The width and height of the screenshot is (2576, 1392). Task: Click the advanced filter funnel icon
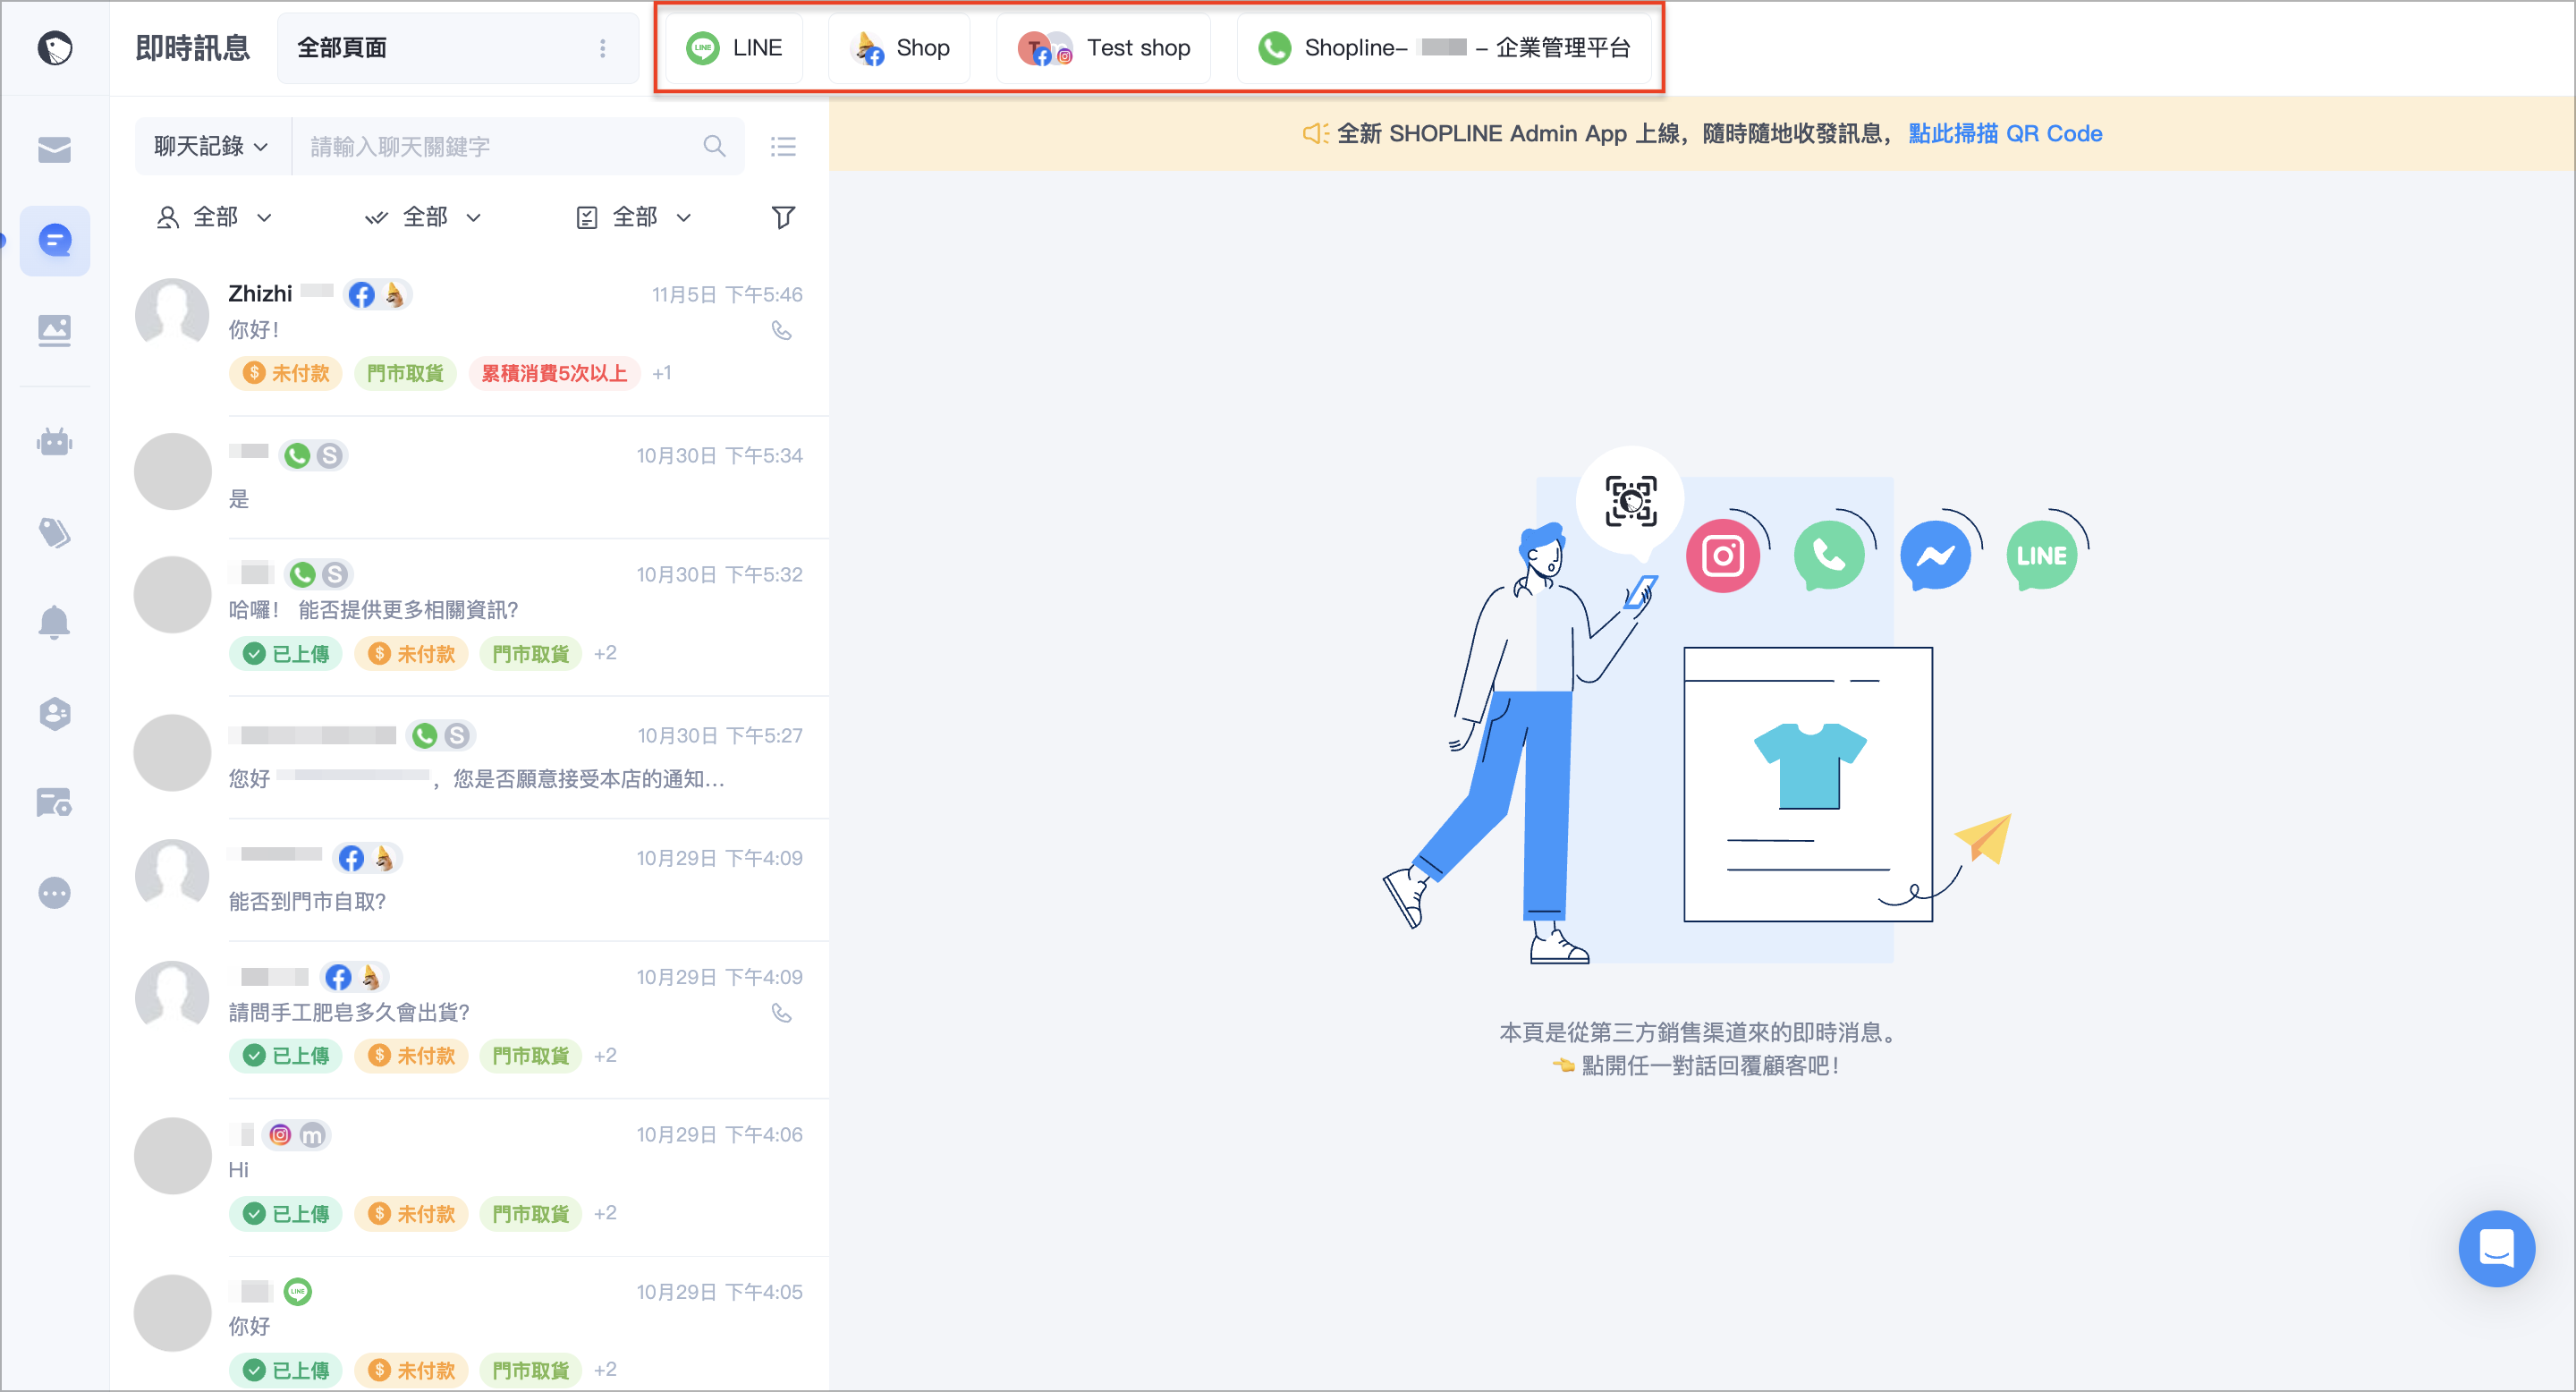[783, 217]
